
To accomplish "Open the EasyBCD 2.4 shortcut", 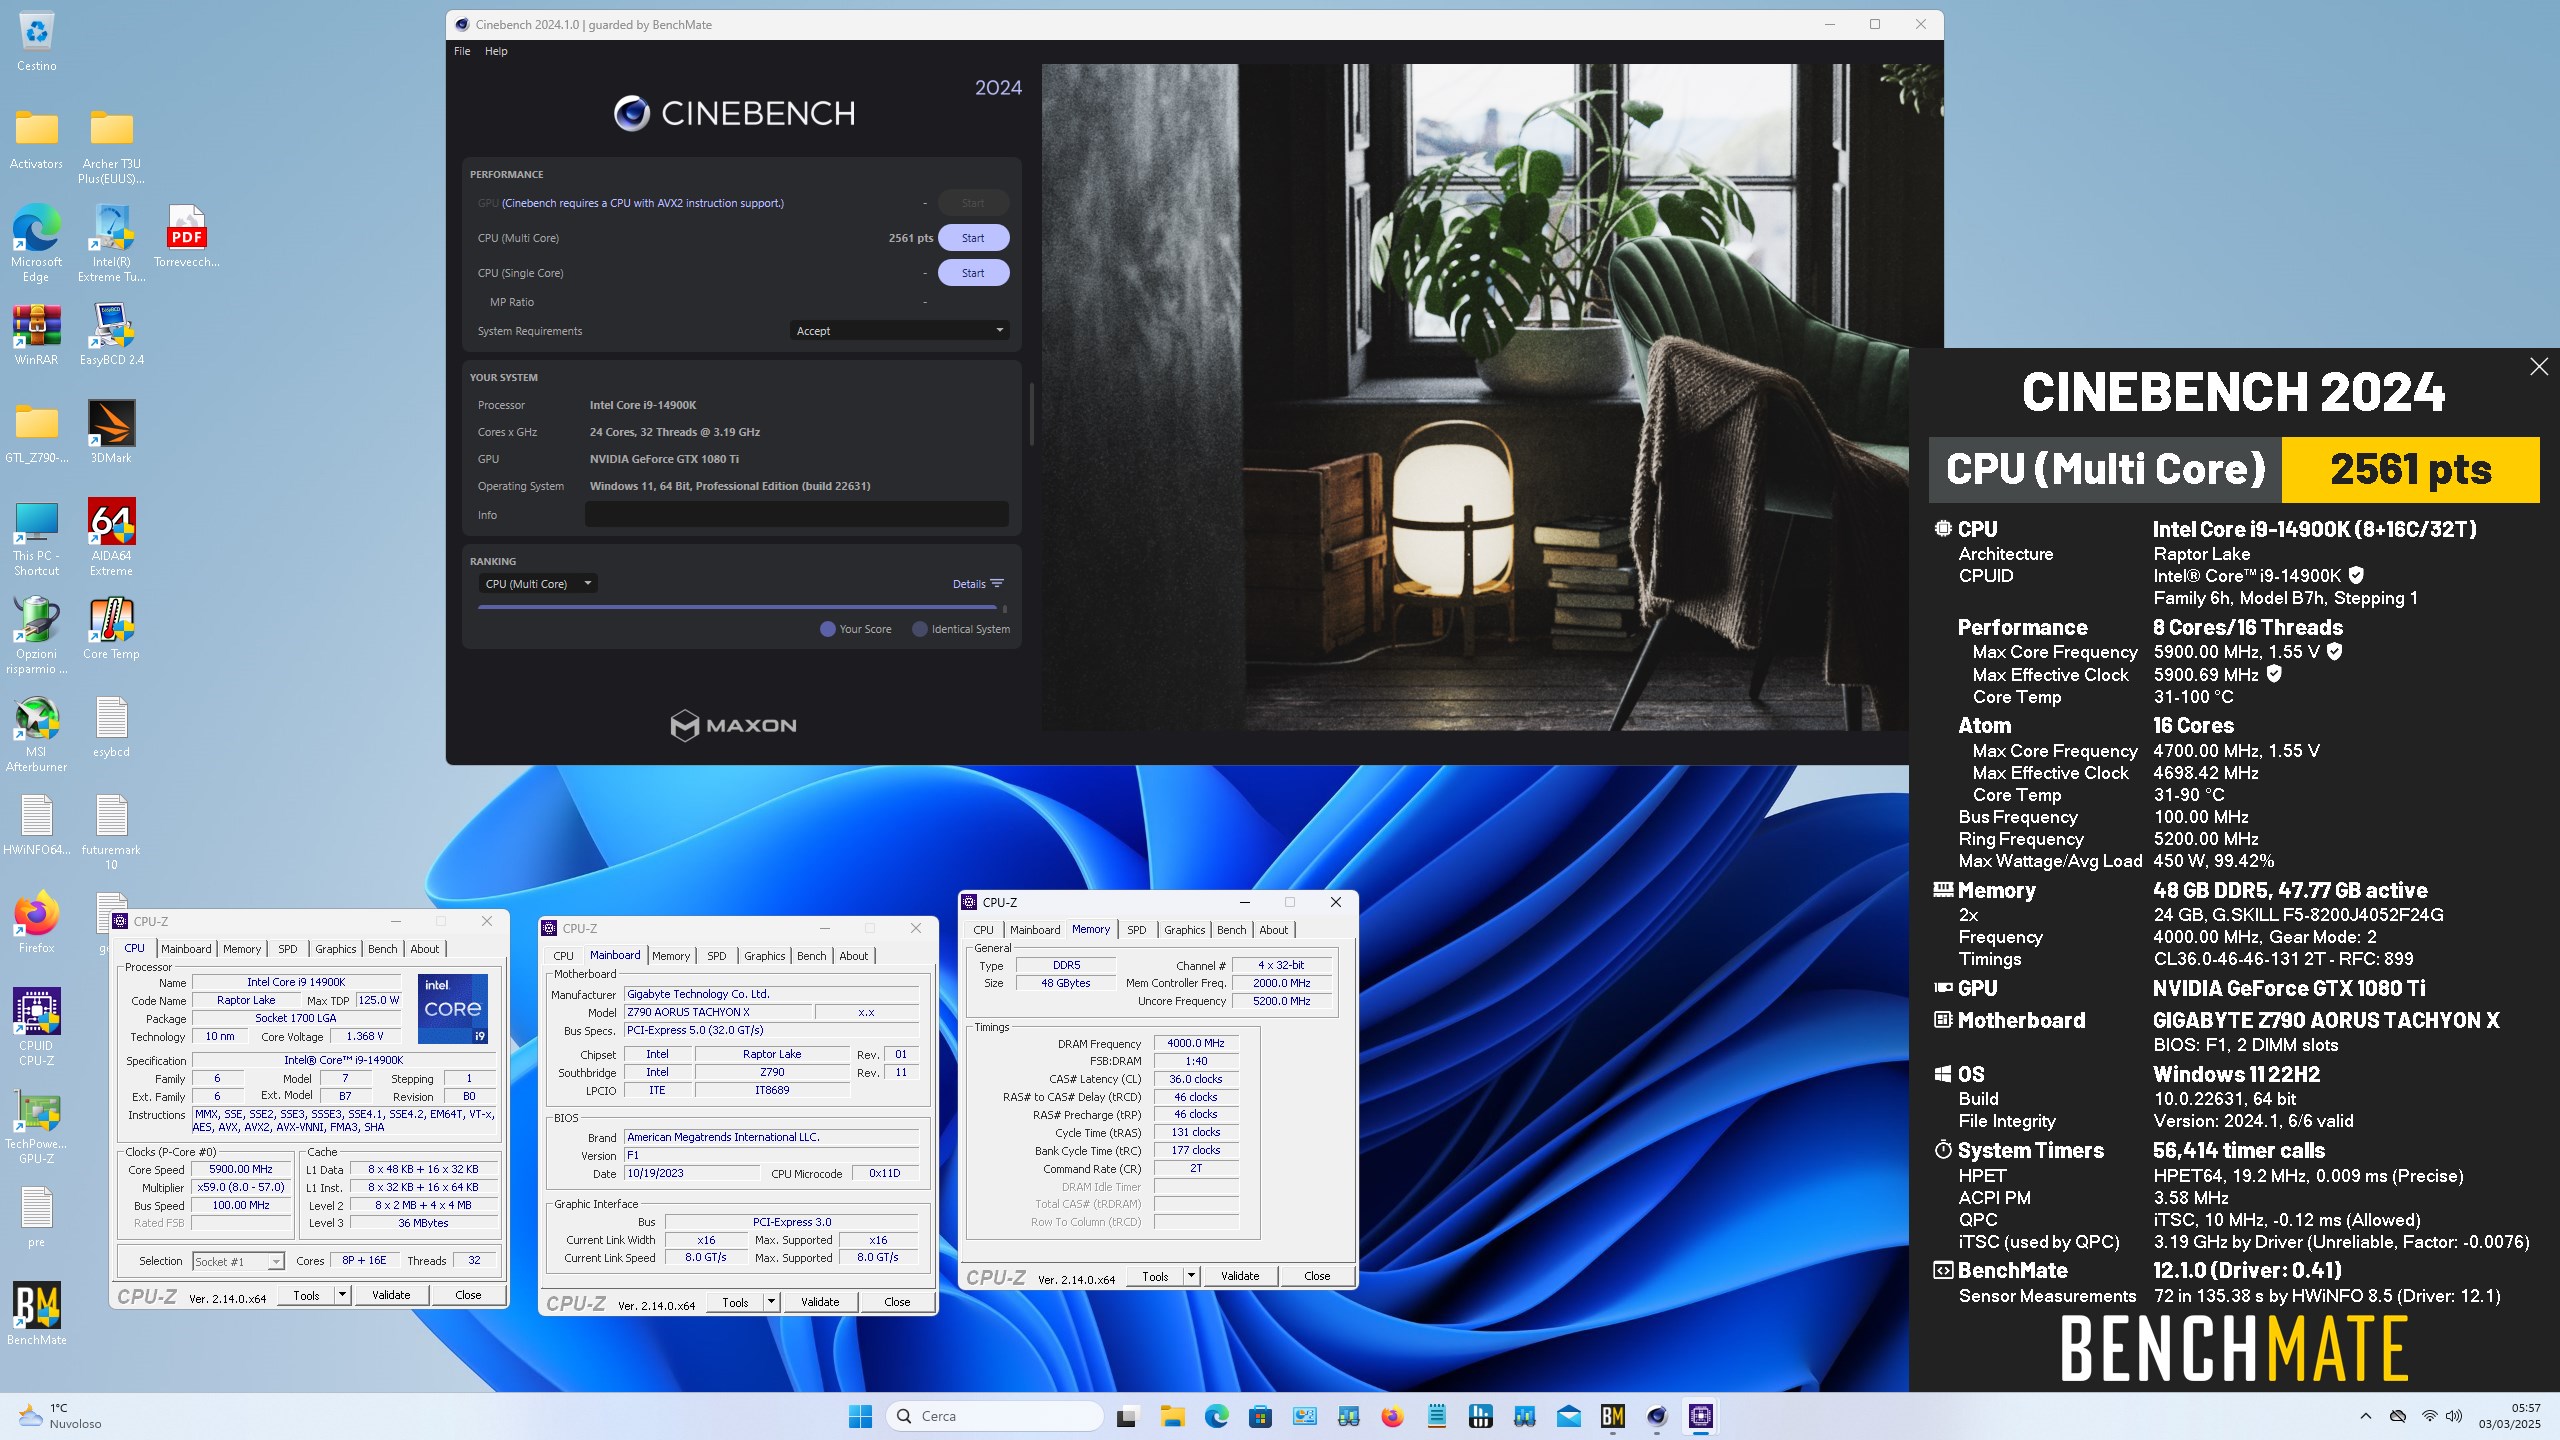I will (111, 336).
